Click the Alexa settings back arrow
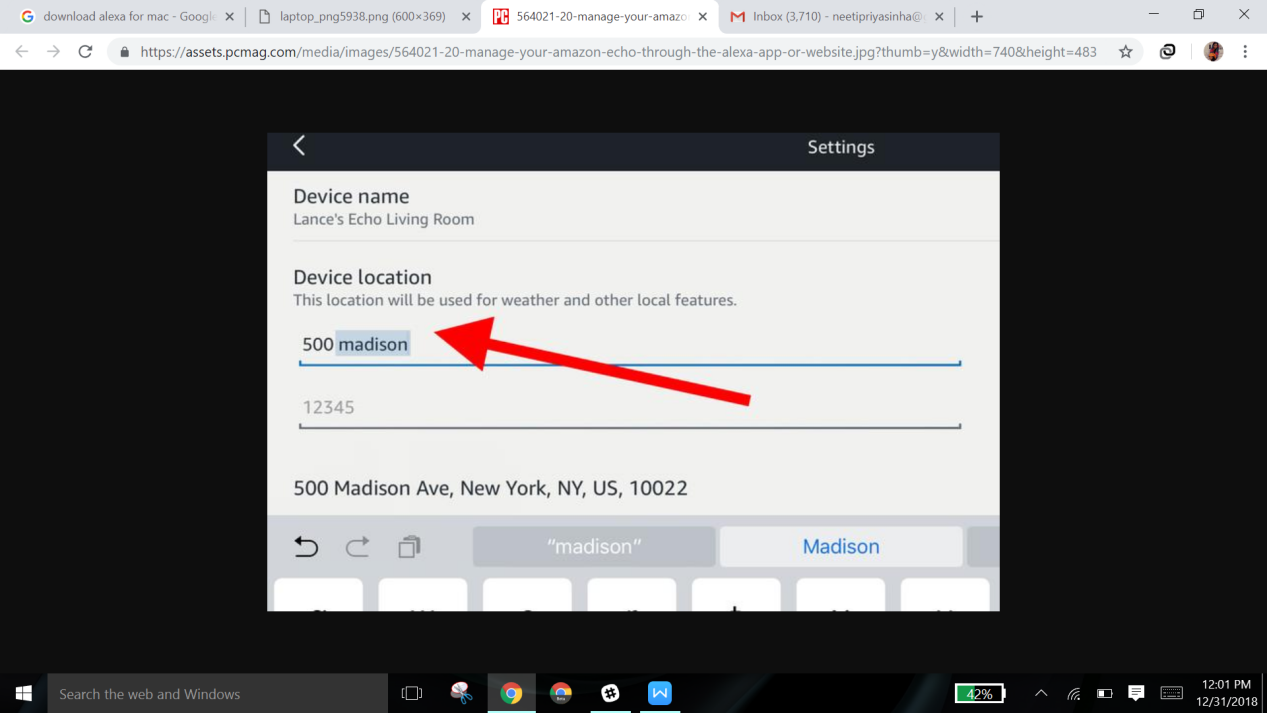The image size is (1267, 713). coord(299,146)
